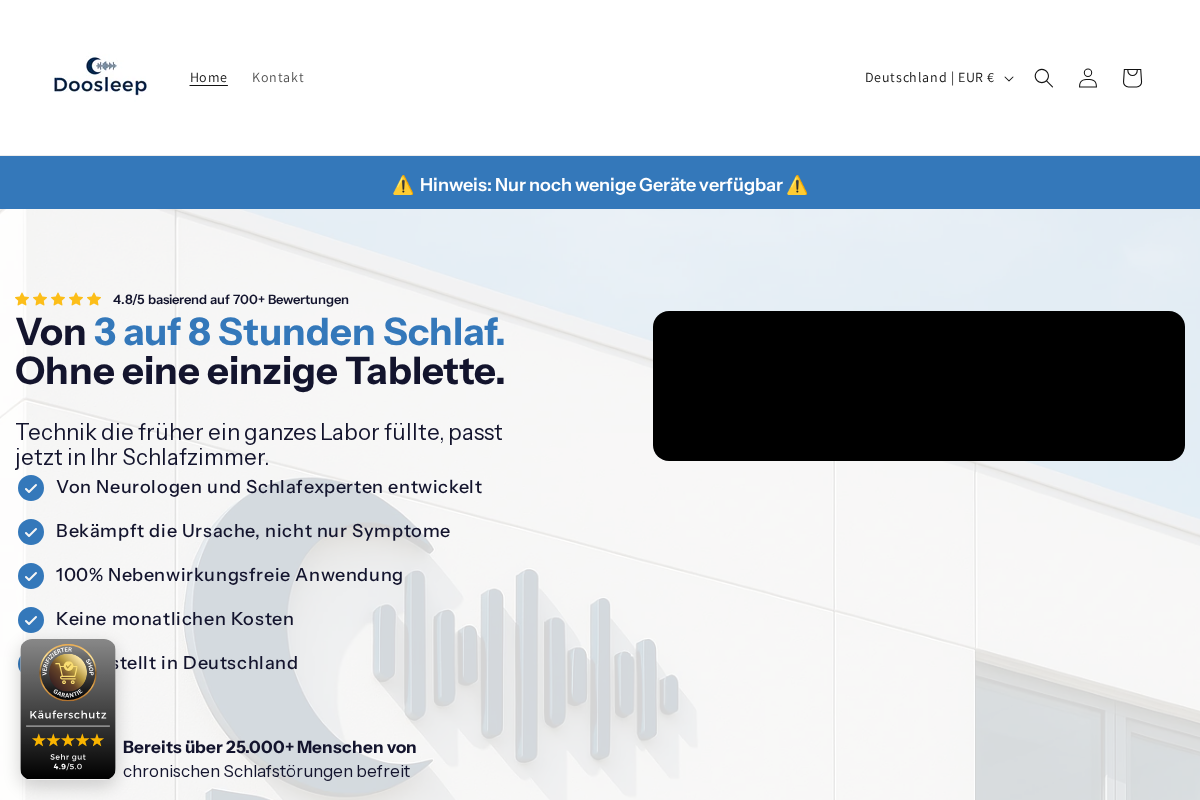Open the Käuferschutz guarantee badge
The width and height of the screenshot is (1200, 800).
click(x=68, y=709)
